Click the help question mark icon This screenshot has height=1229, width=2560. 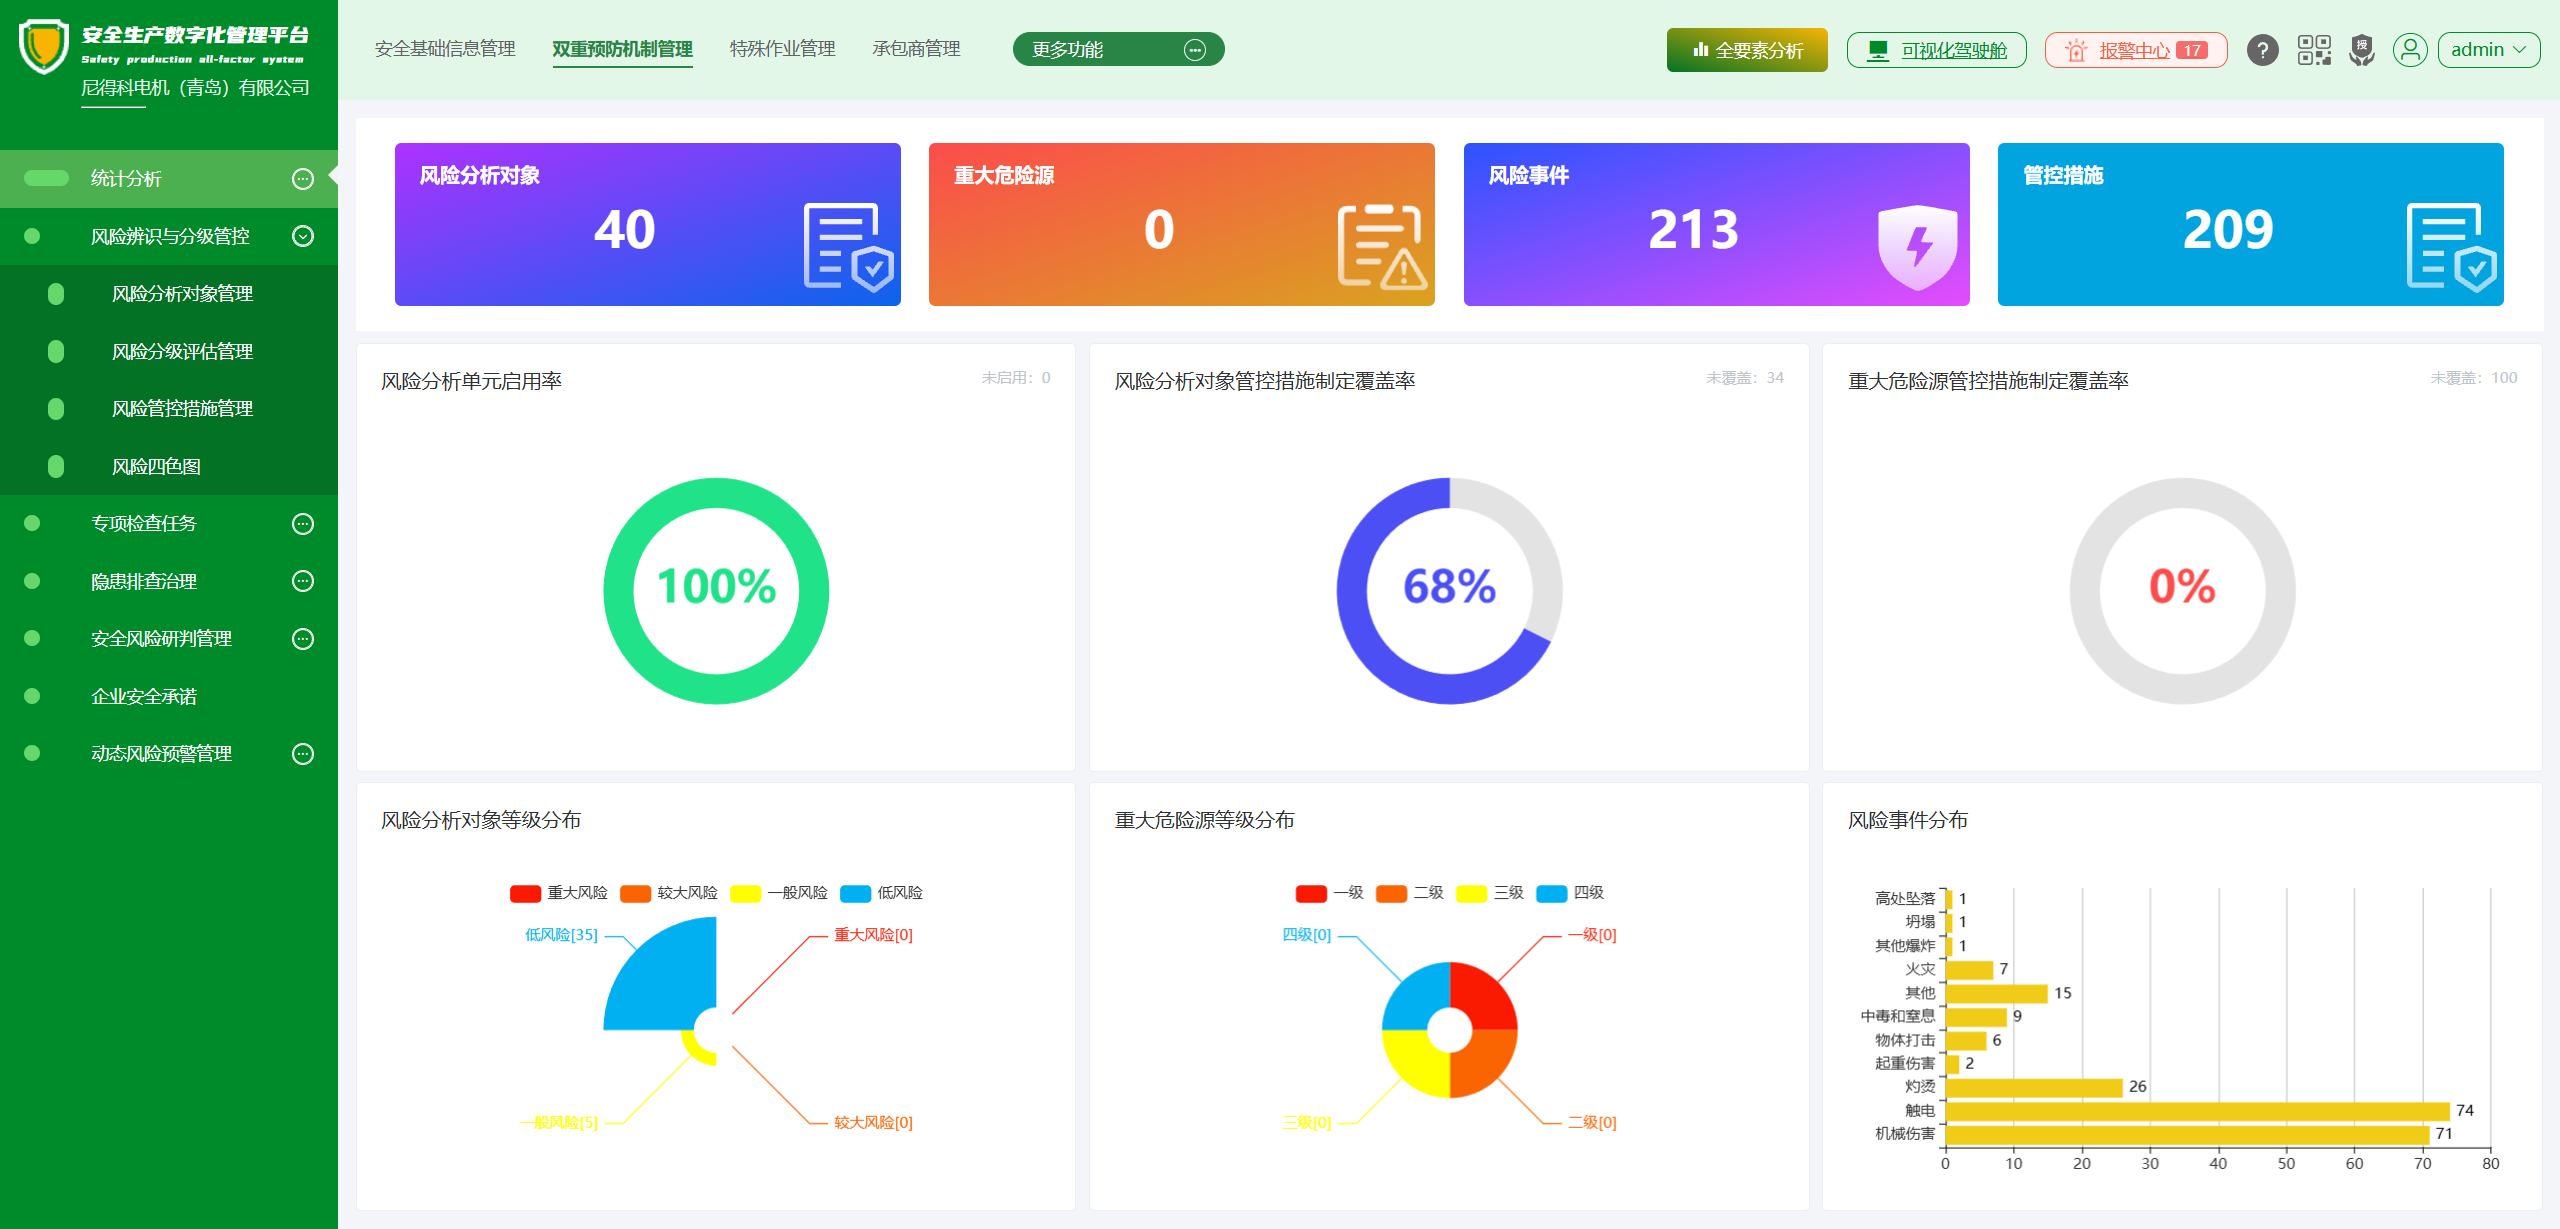(2262, 50)
